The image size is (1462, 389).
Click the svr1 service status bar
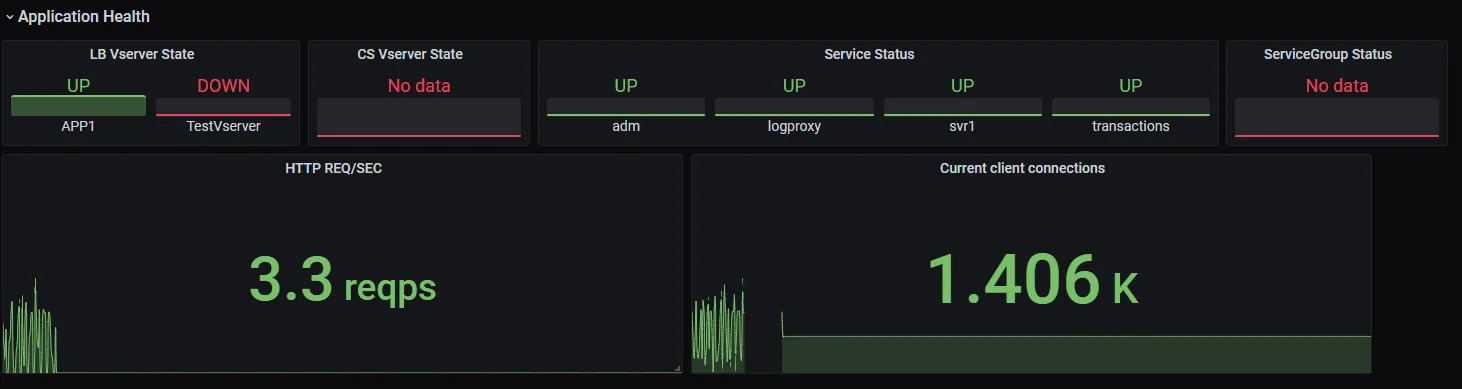962,107
